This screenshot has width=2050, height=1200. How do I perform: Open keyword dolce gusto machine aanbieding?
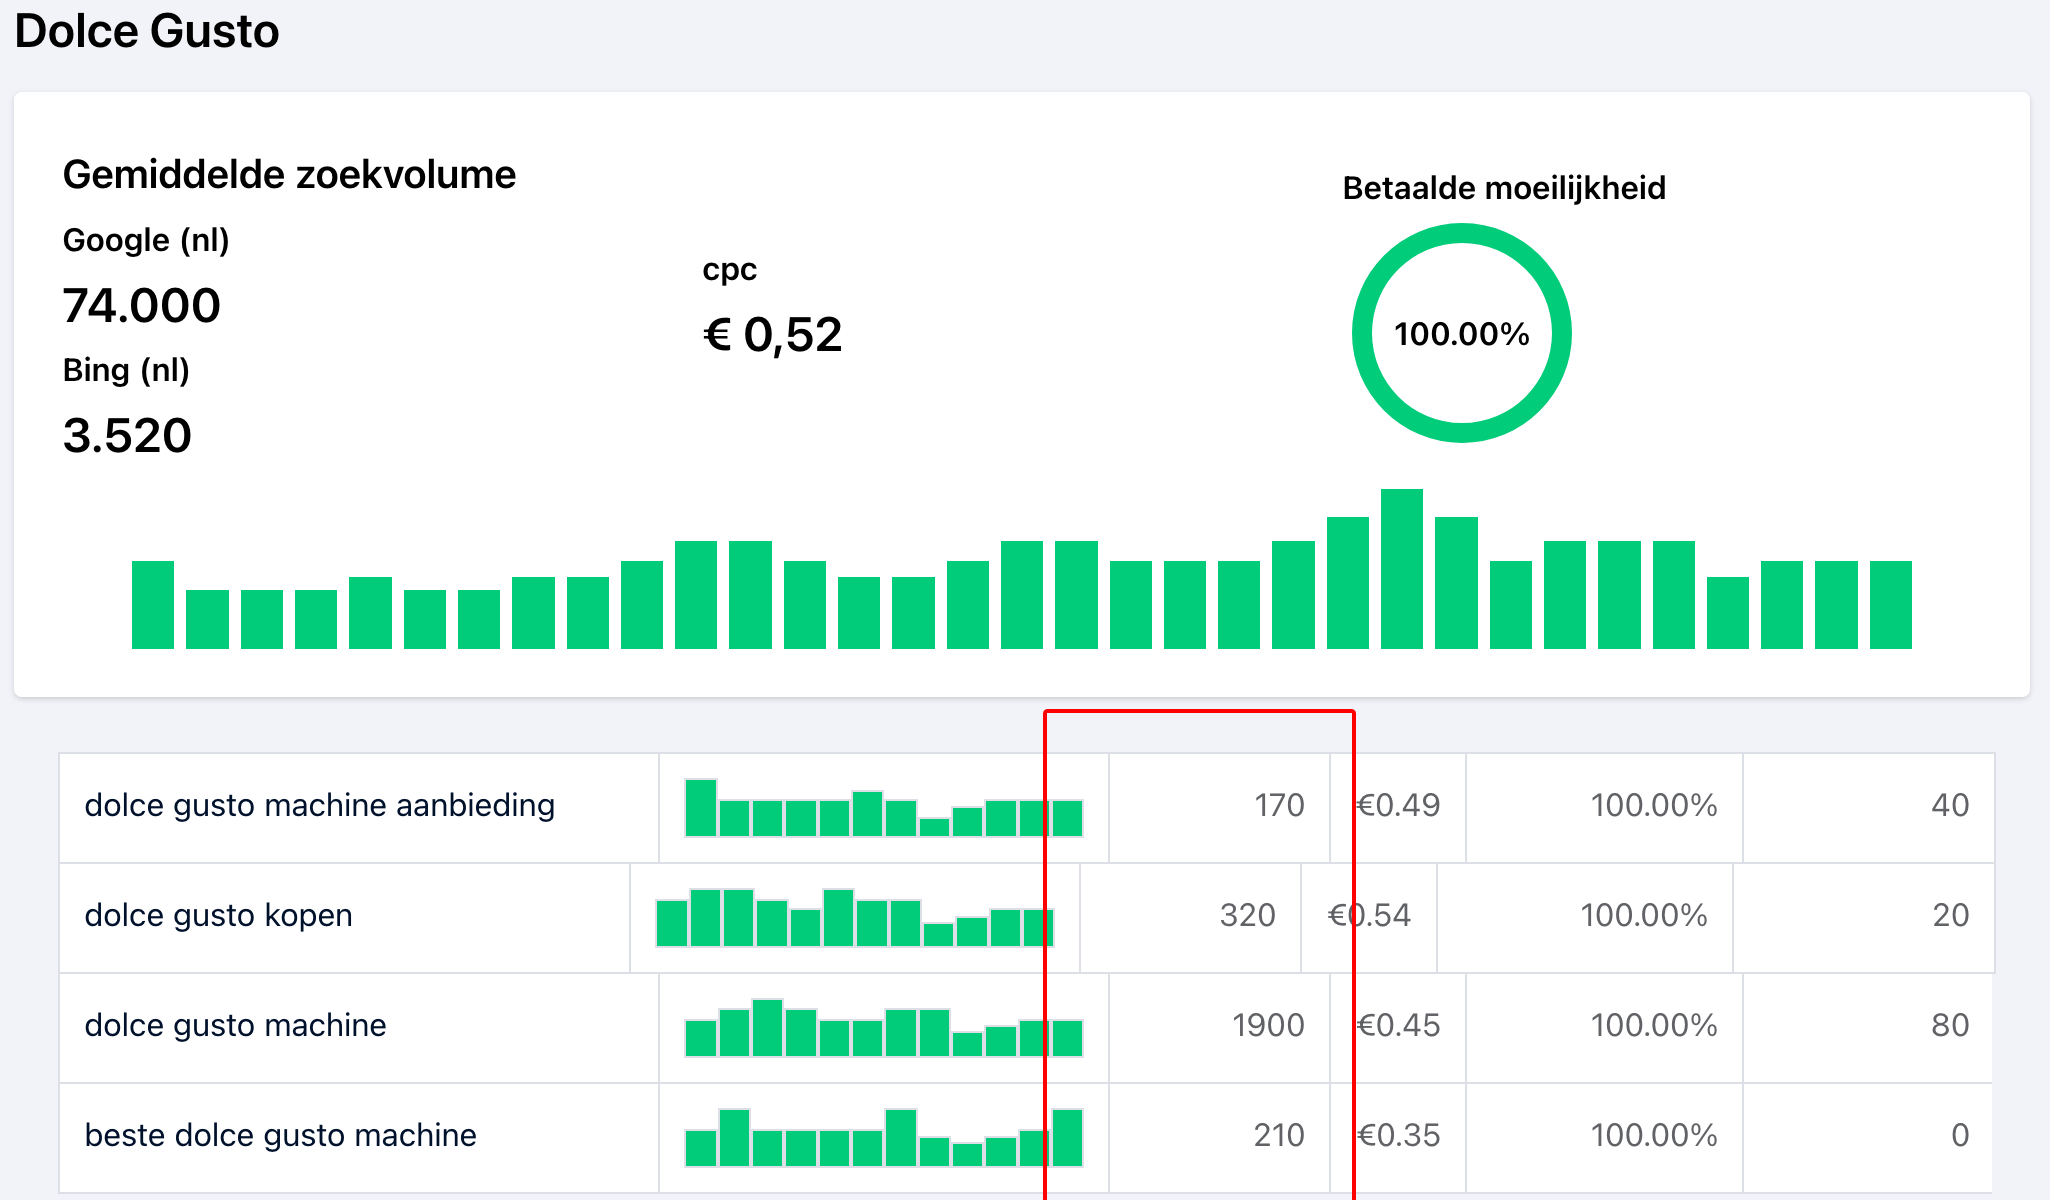tap(319, 806)
